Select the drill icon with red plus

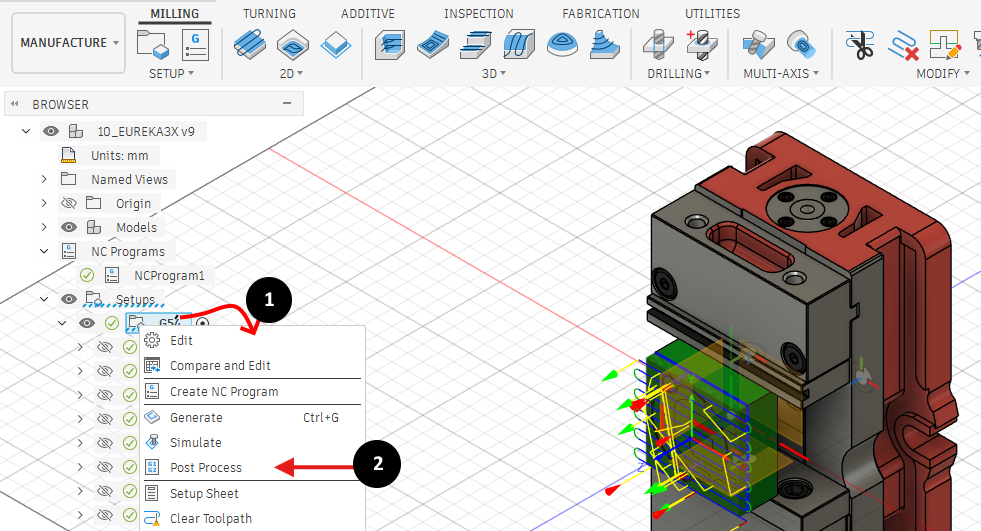click(701, 45)
